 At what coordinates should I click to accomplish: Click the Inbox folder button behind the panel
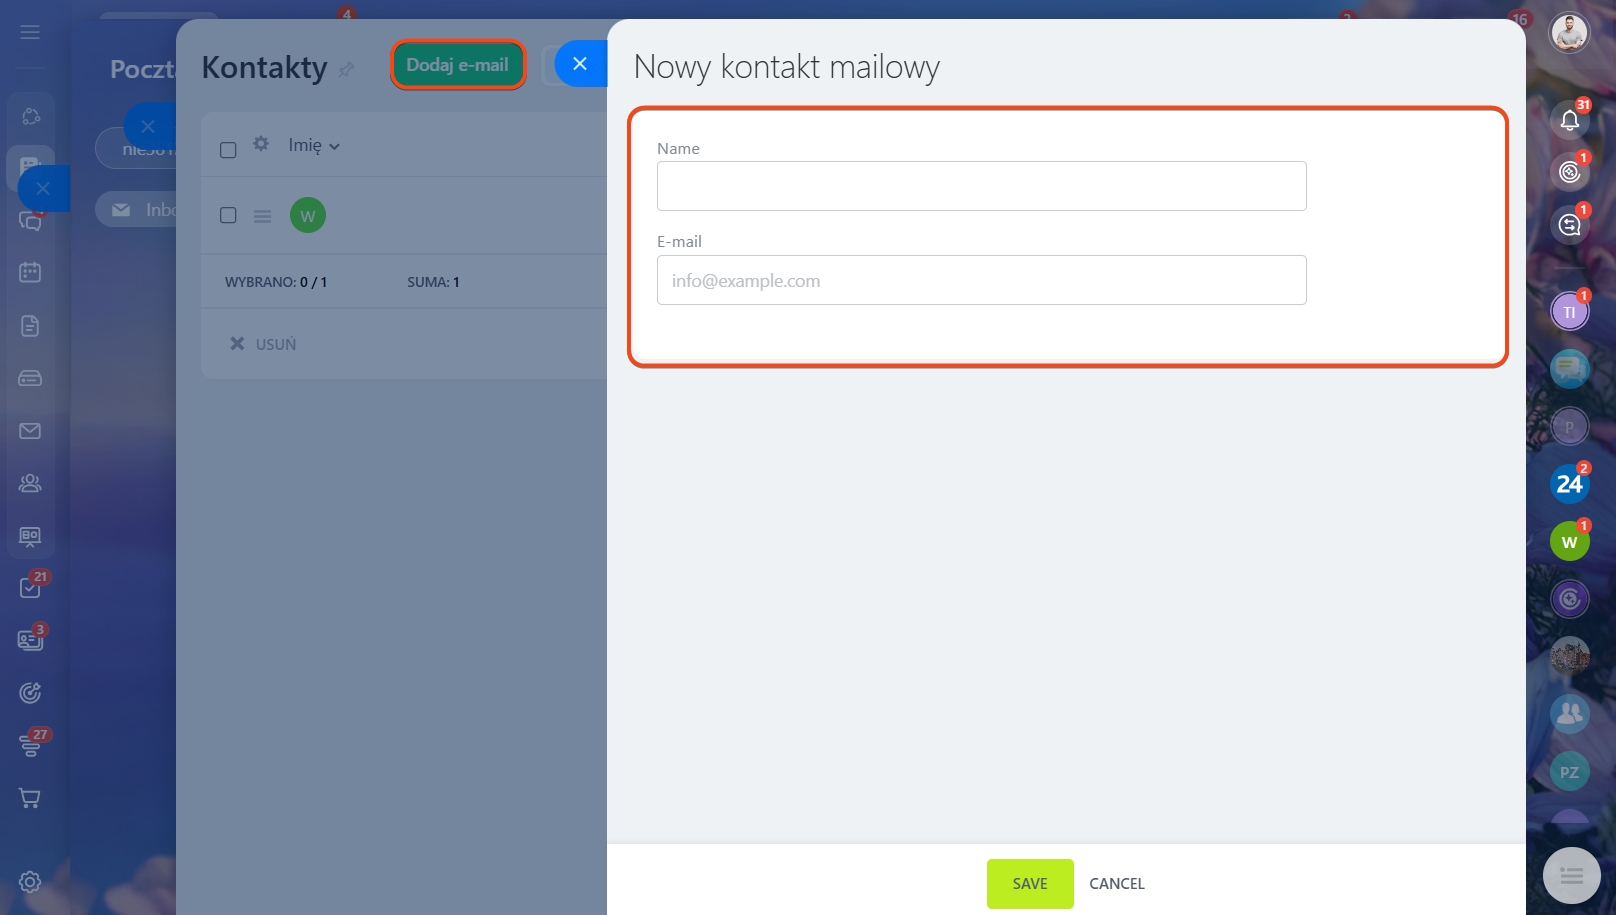pyautogui.click(x=138, y=210)
